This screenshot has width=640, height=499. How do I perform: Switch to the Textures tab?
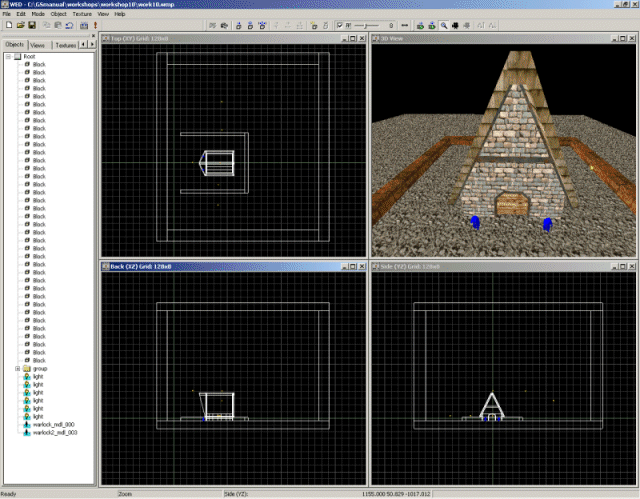pos(65,45)
